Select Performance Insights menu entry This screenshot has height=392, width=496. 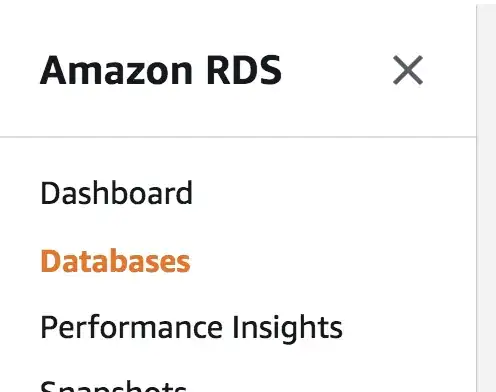(x=191, y=328)
